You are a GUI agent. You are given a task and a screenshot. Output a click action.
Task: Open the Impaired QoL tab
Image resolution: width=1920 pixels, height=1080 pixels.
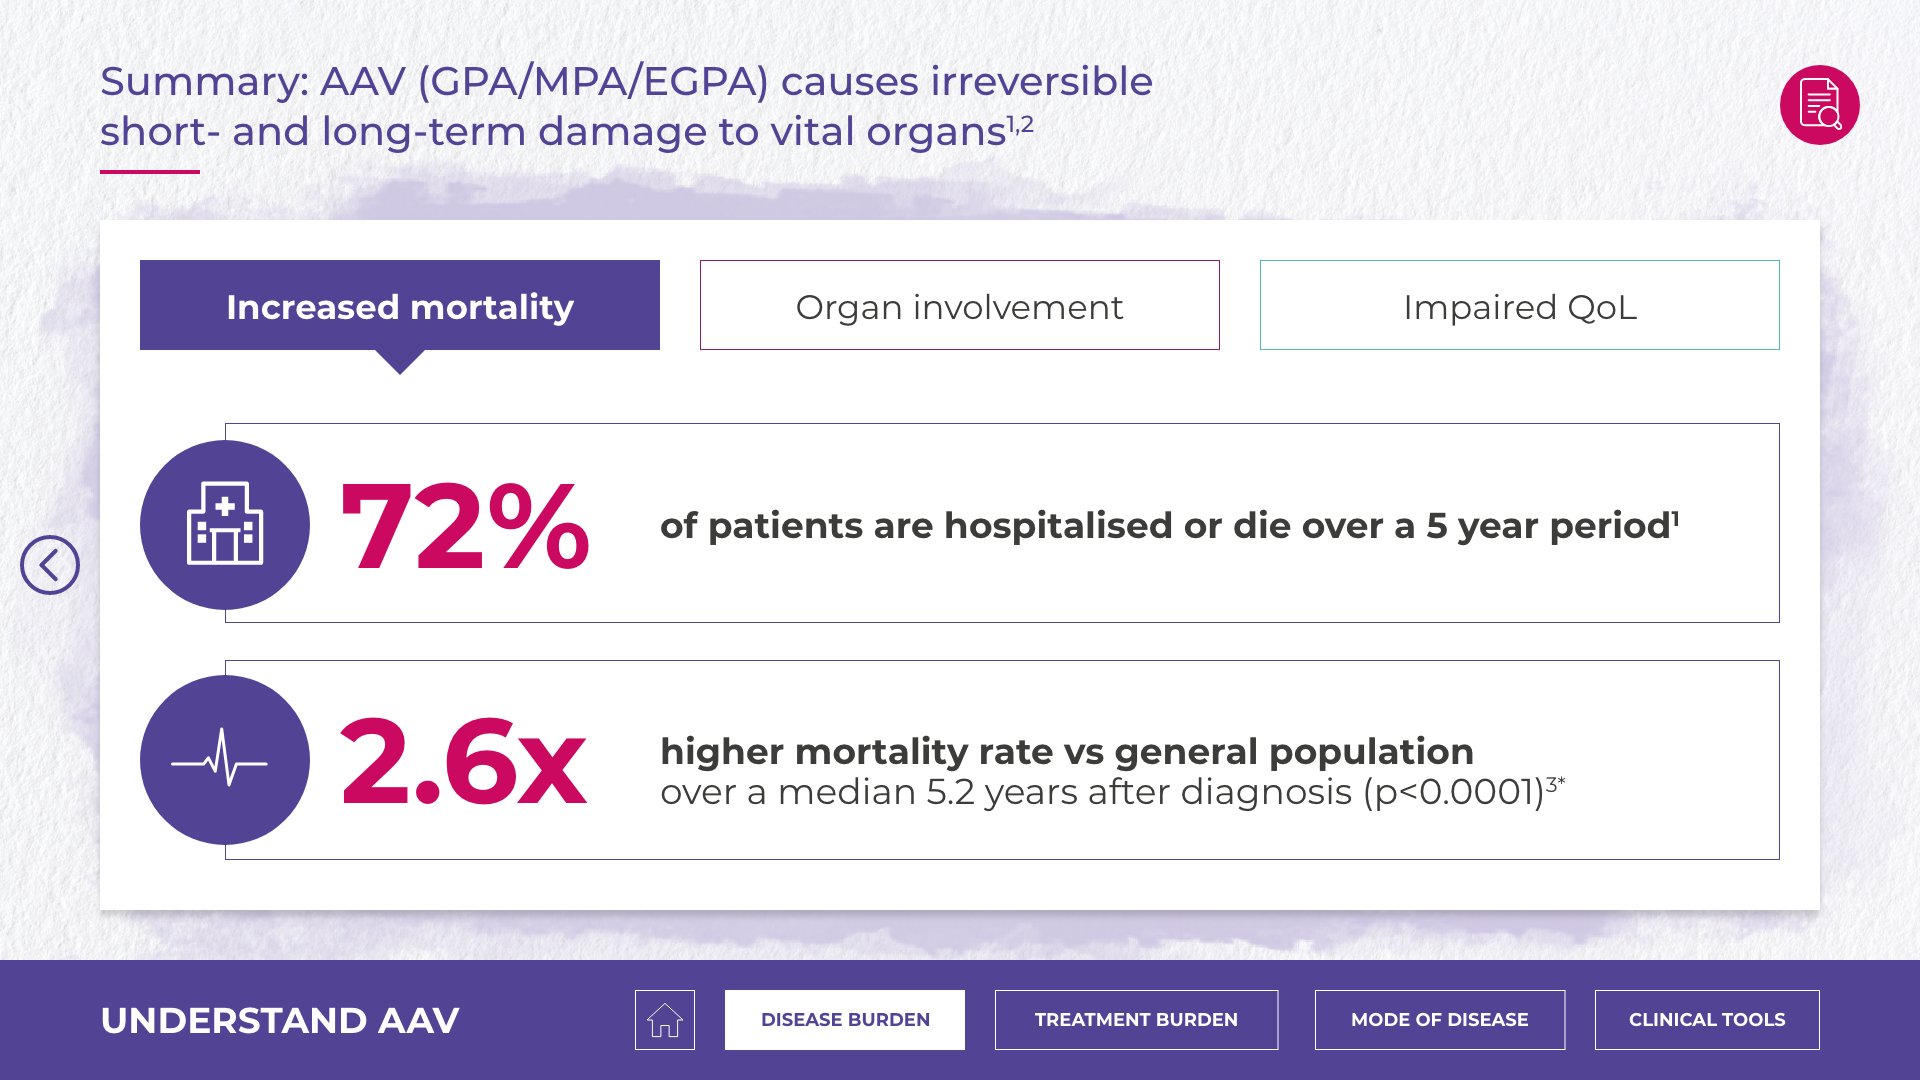pos(1519,306)
